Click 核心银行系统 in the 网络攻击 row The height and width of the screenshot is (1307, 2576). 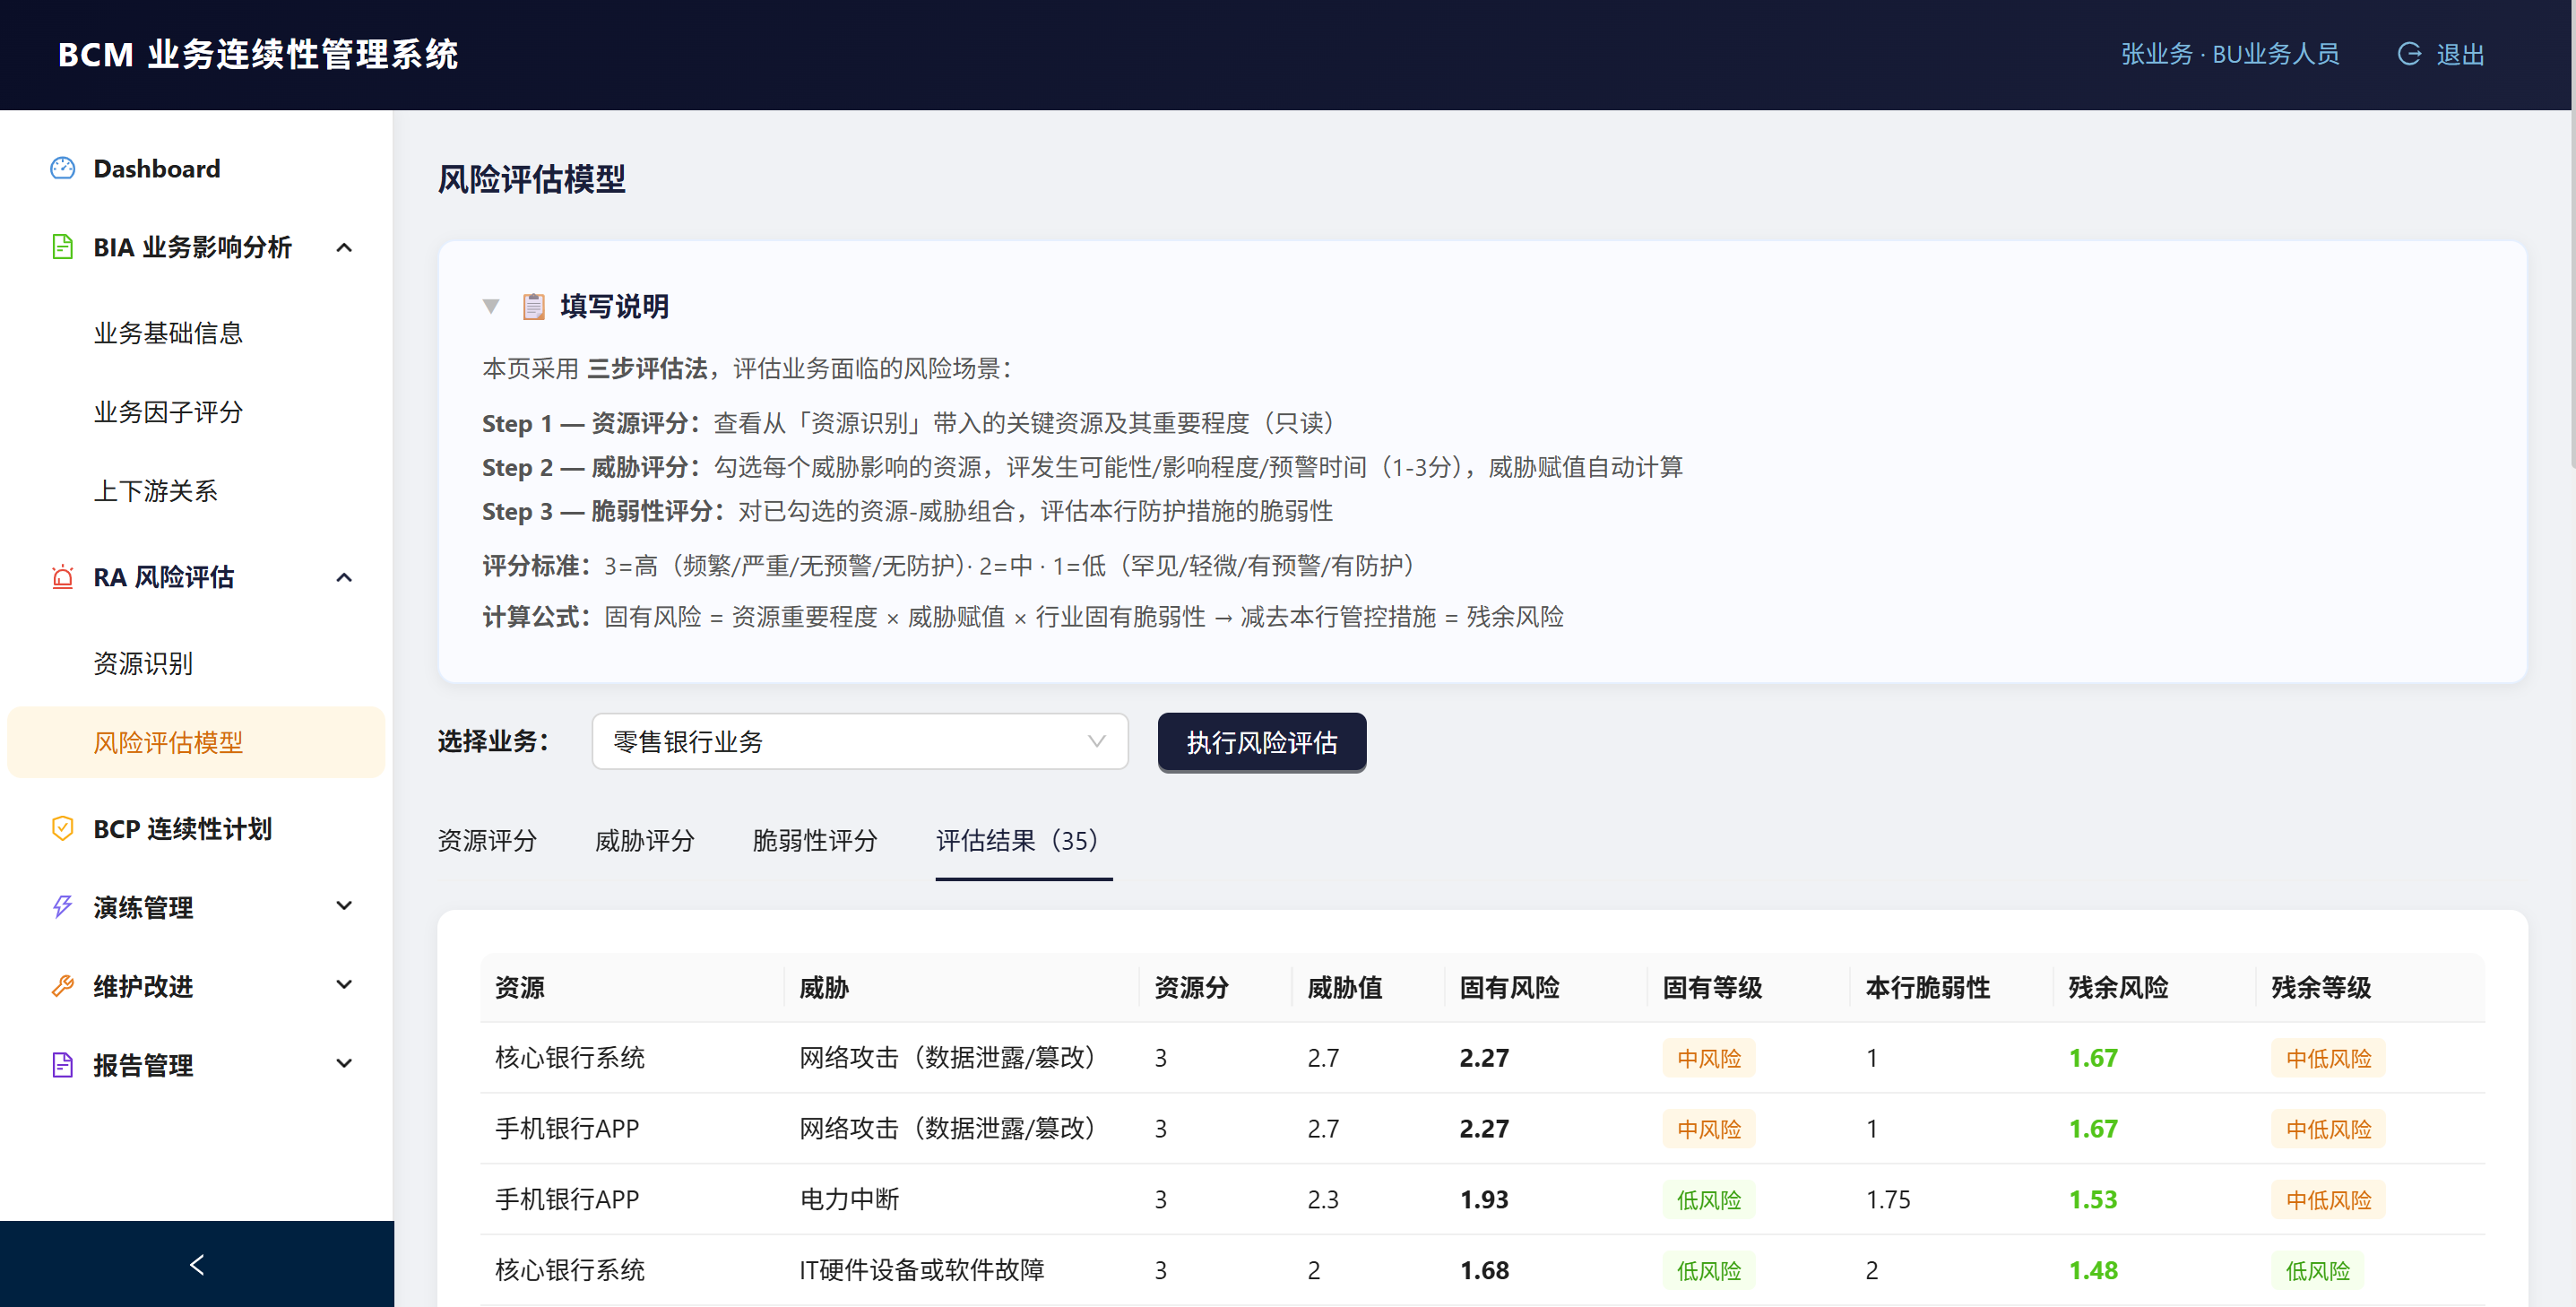[570, 1058]
